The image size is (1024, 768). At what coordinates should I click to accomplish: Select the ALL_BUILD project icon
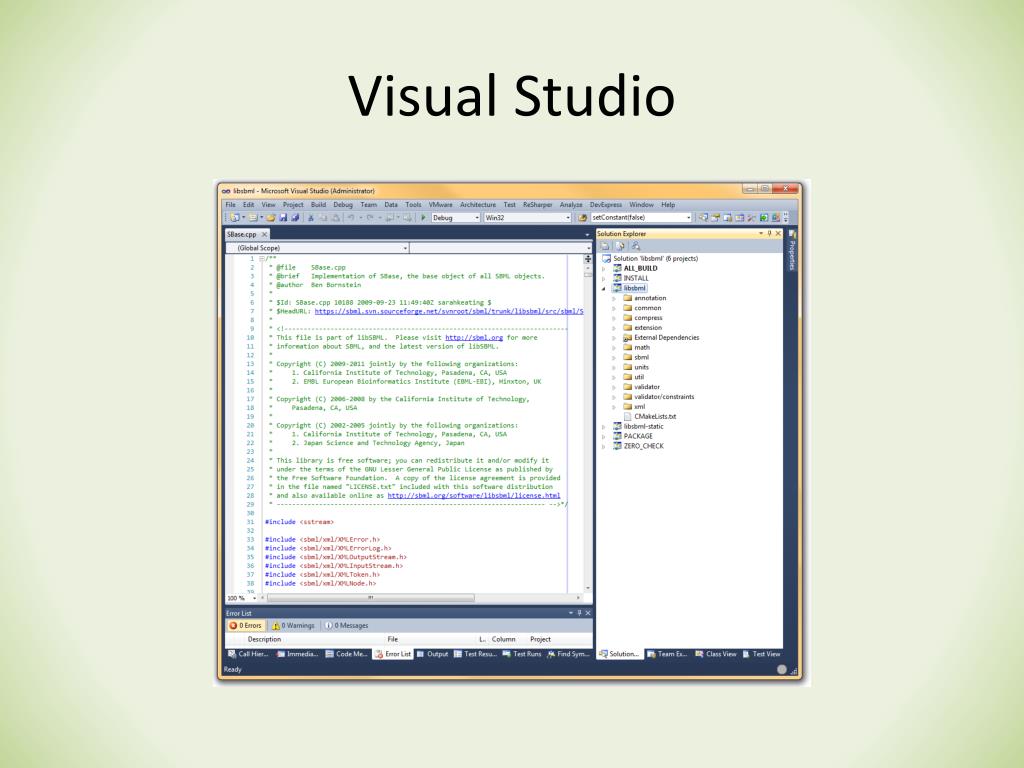pos(617,268)
